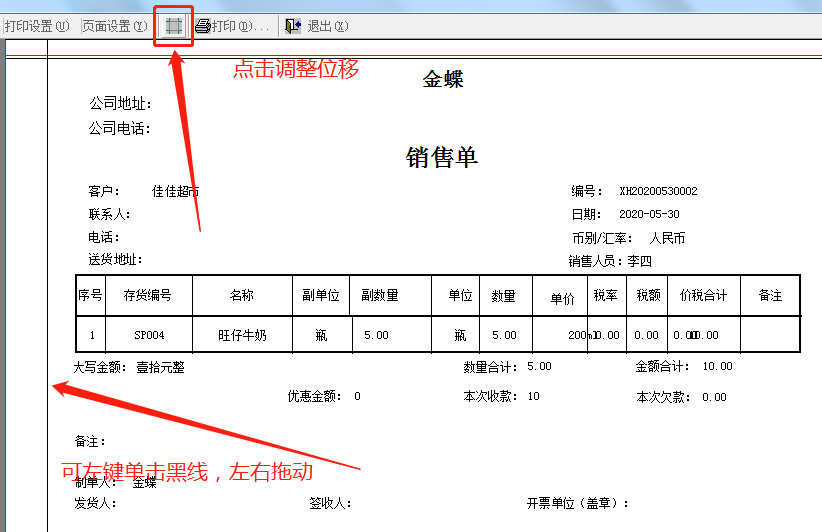Viewport: 822px width, 532px height.
Task: Click the exit door icon
Action: pyautogui.click(x=293, y=26)
